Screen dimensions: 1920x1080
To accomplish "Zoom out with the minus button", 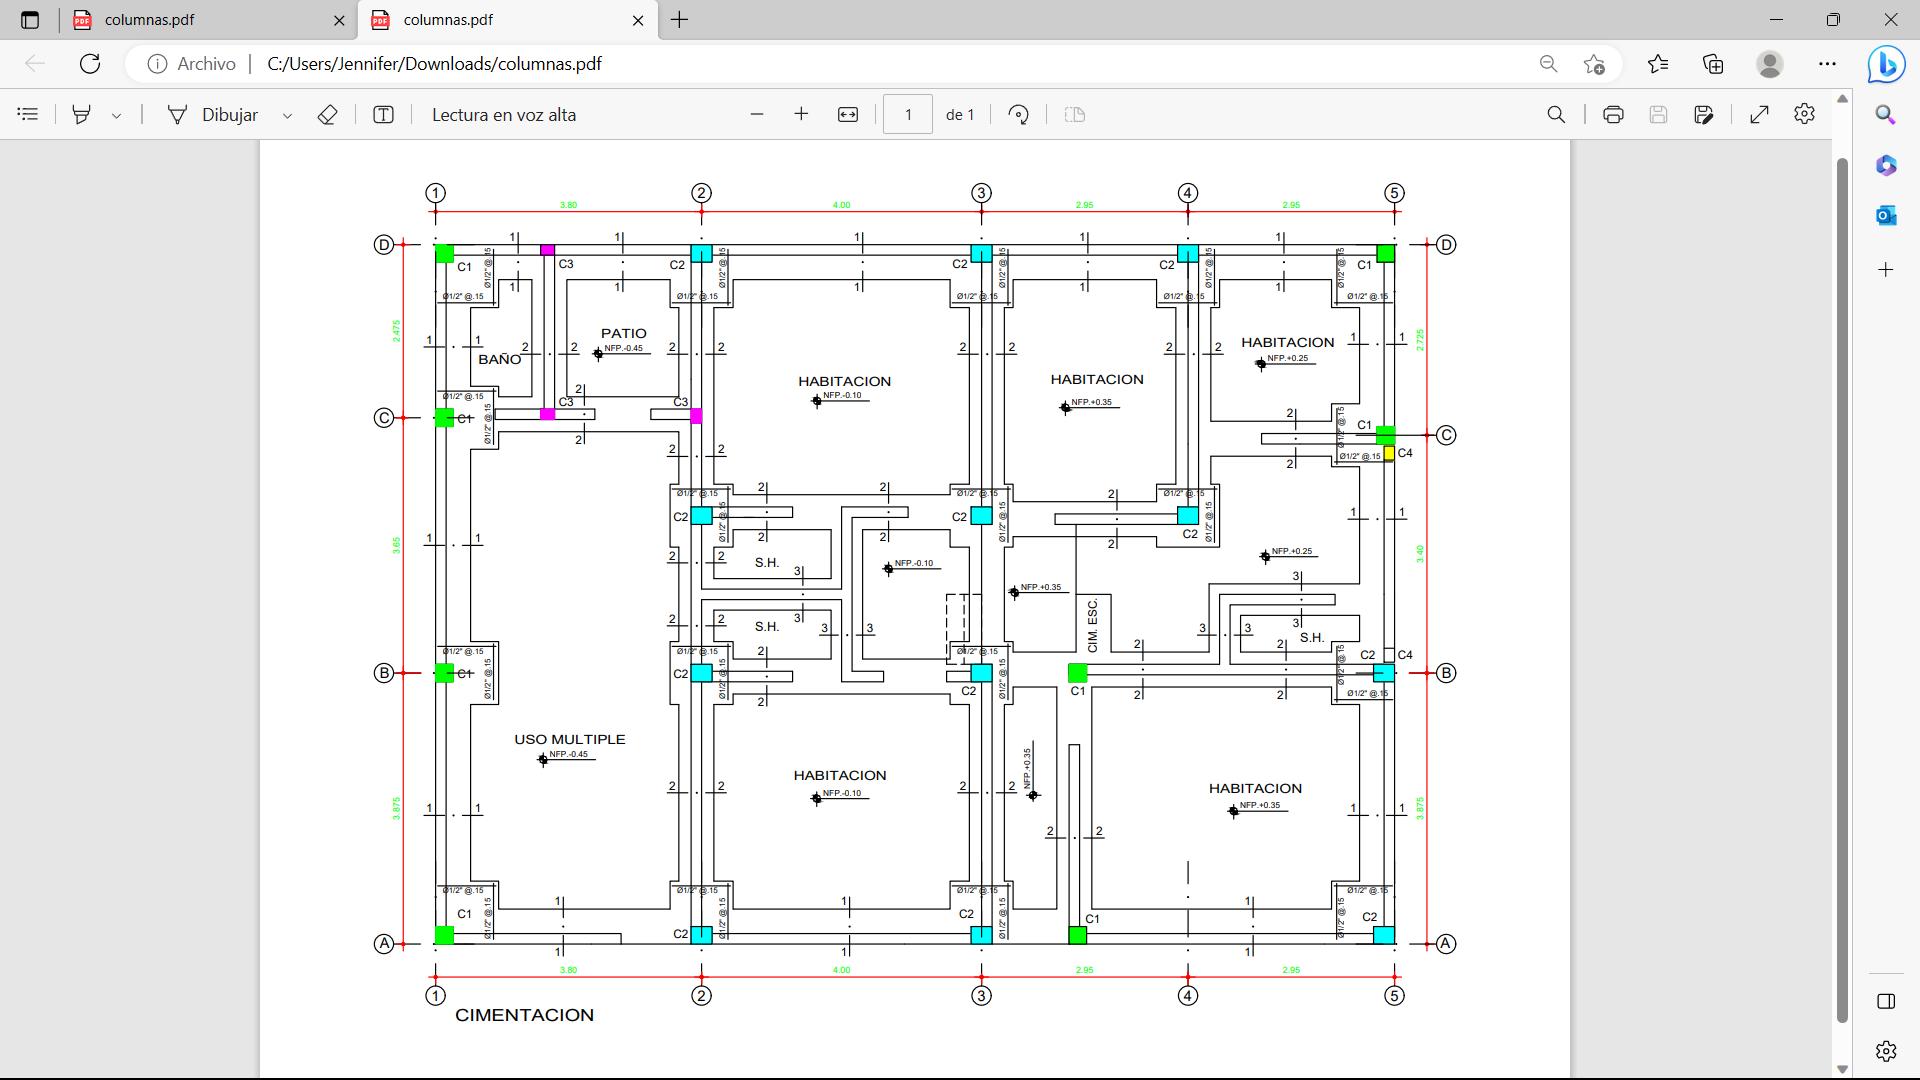I will (757, 115).
